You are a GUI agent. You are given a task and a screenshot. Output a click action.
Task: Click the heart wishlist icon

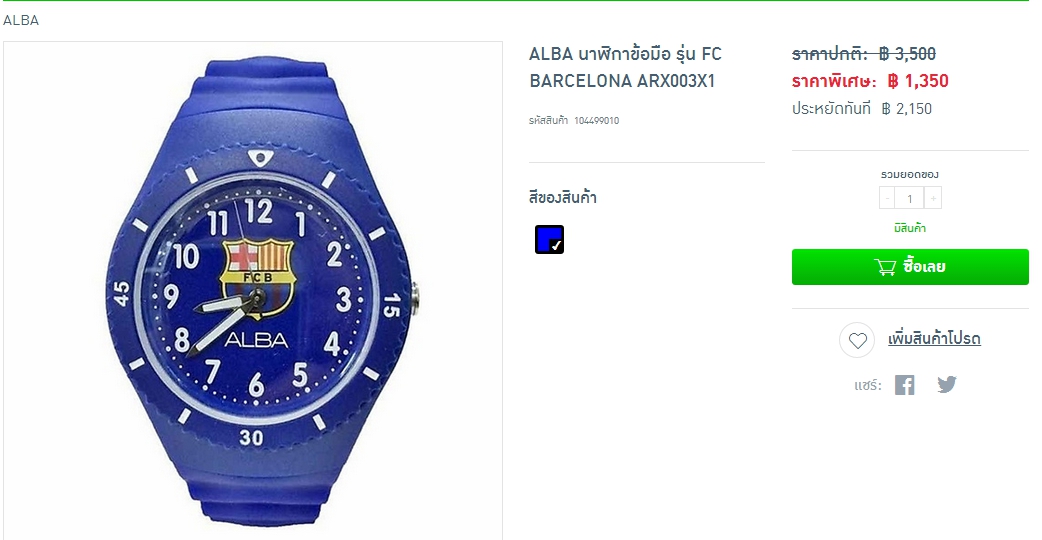coord(857,340)
